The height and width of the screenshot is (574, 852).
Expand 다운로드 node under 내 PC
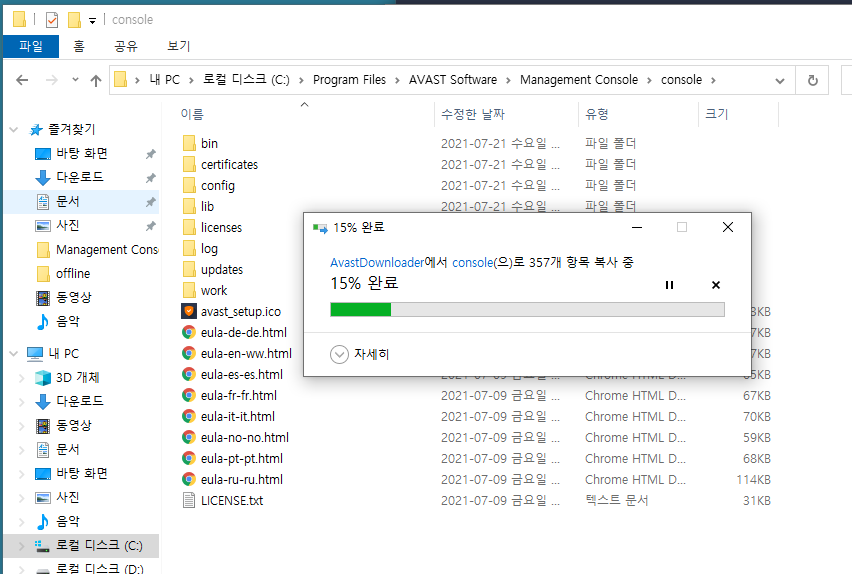point(22,402)
